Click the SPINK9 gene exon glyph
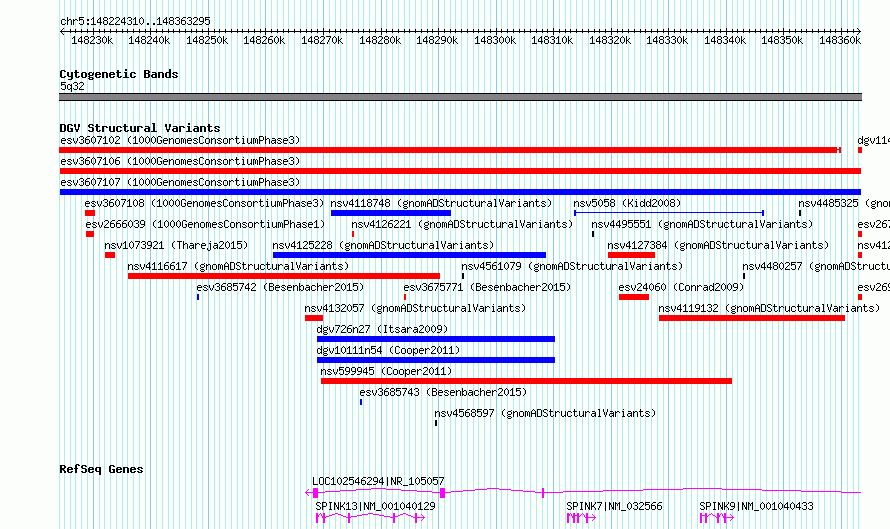Viewport: 890px width, 529px height. point(717,518)
